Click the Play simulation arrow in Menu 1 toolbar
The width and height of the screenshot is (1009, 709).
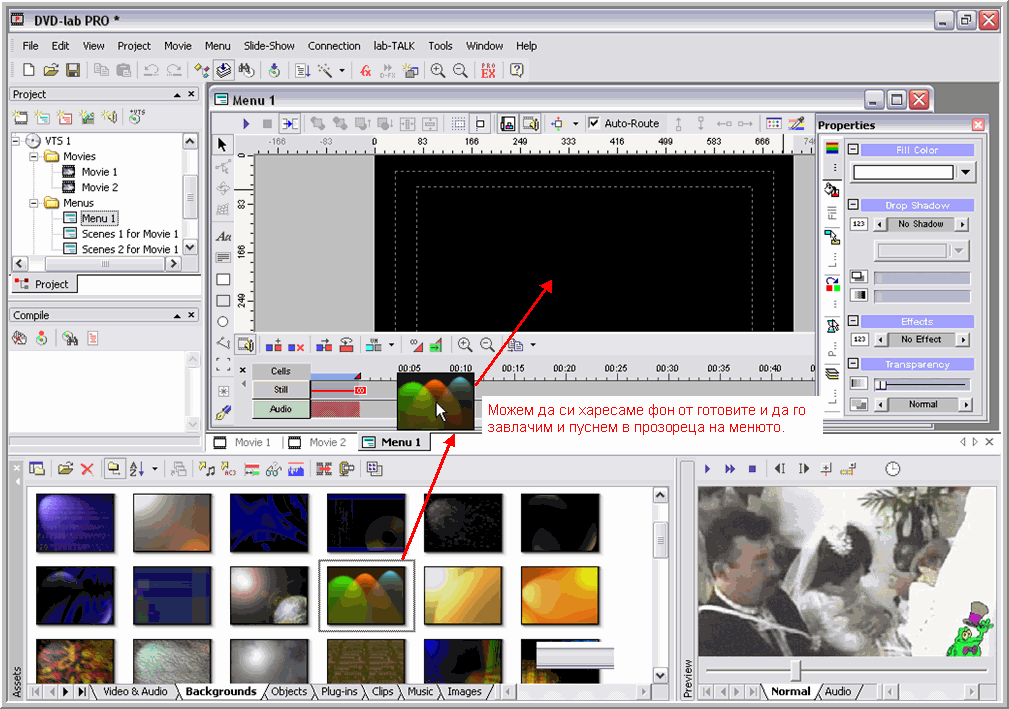(246, 124)
